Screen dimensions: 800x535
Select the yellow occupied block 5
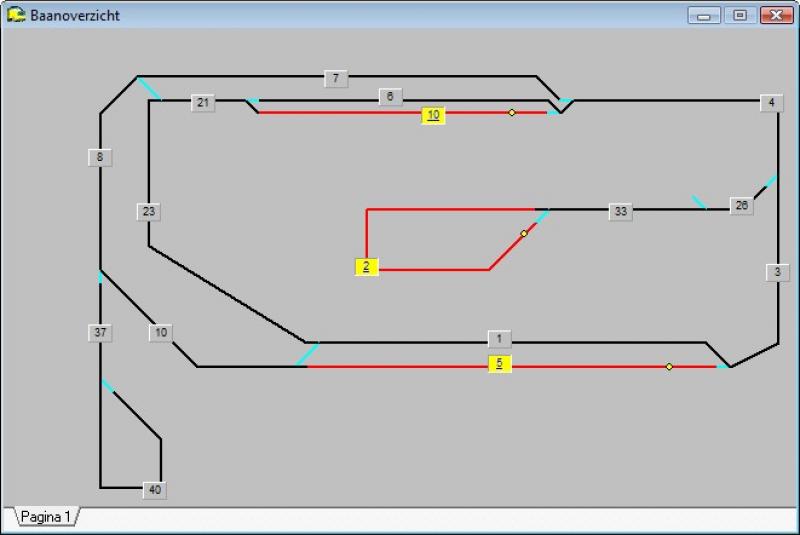point(499,363)
